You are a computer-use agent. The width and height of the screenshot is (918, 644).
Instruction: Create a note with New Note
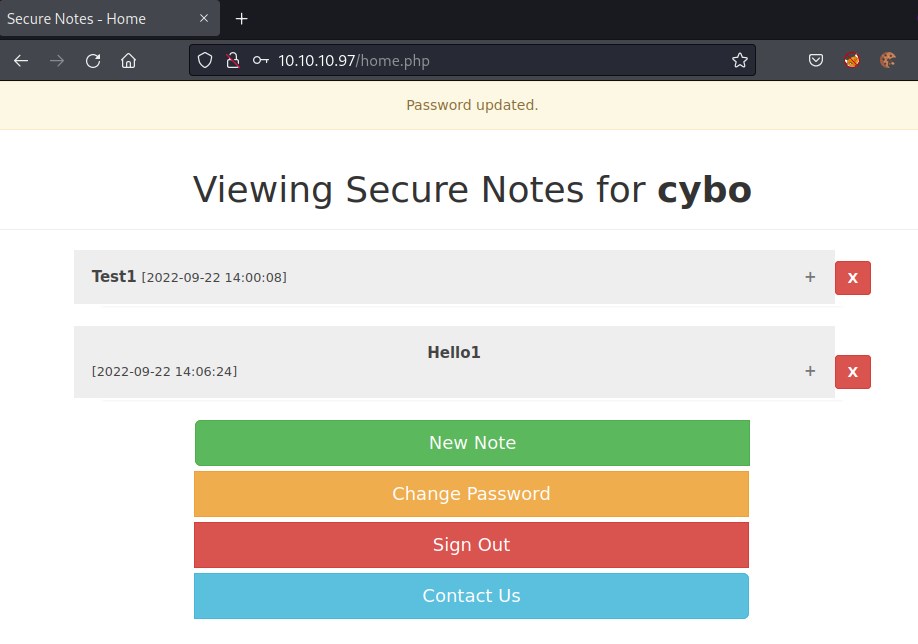472,443
